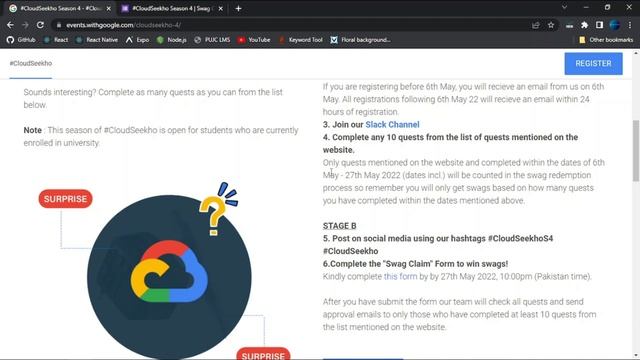Close the first CloudSeekho tab

tap(109, 8)
